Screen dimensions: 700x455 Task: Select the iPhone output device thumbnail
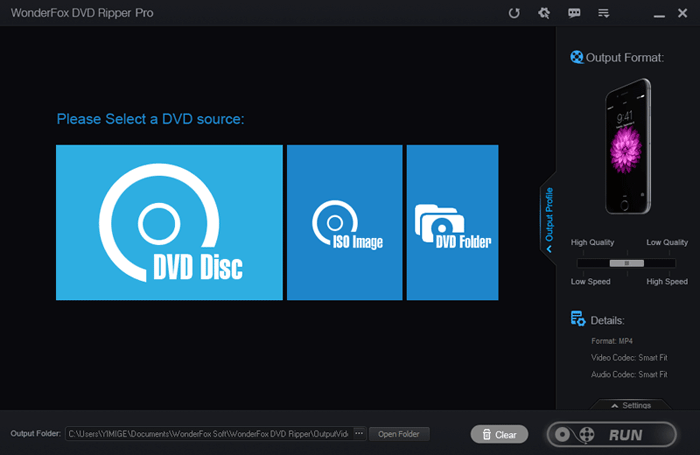(x=628, y=146)
